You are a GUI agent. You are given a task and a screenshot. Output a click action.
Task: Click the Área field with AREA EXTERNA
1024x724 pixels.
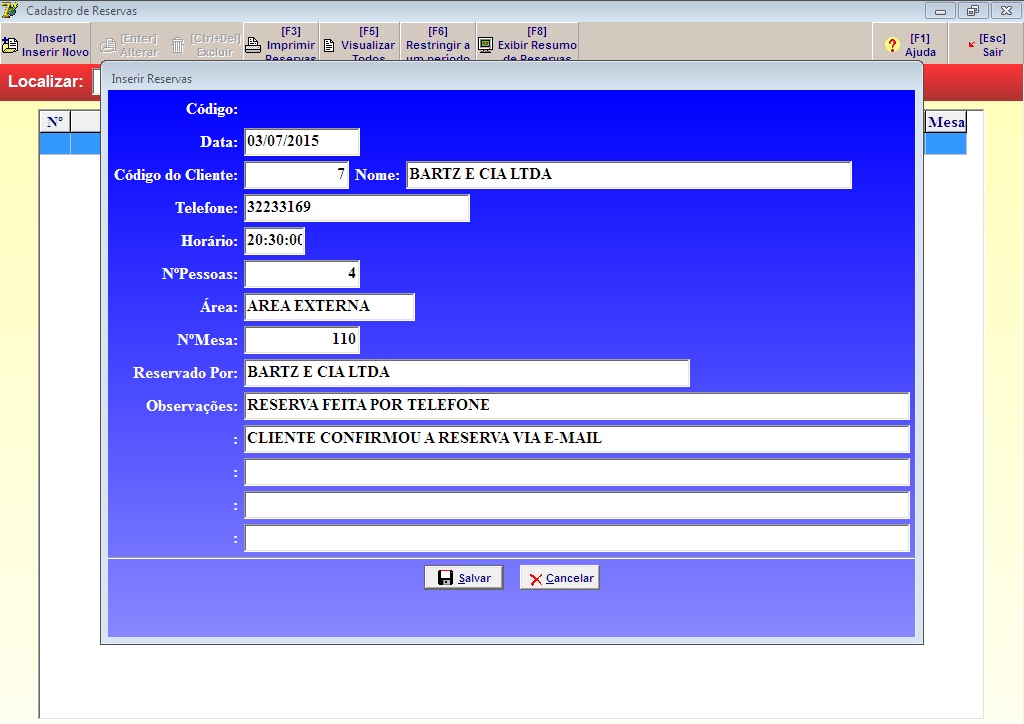(x=329, y=307)
